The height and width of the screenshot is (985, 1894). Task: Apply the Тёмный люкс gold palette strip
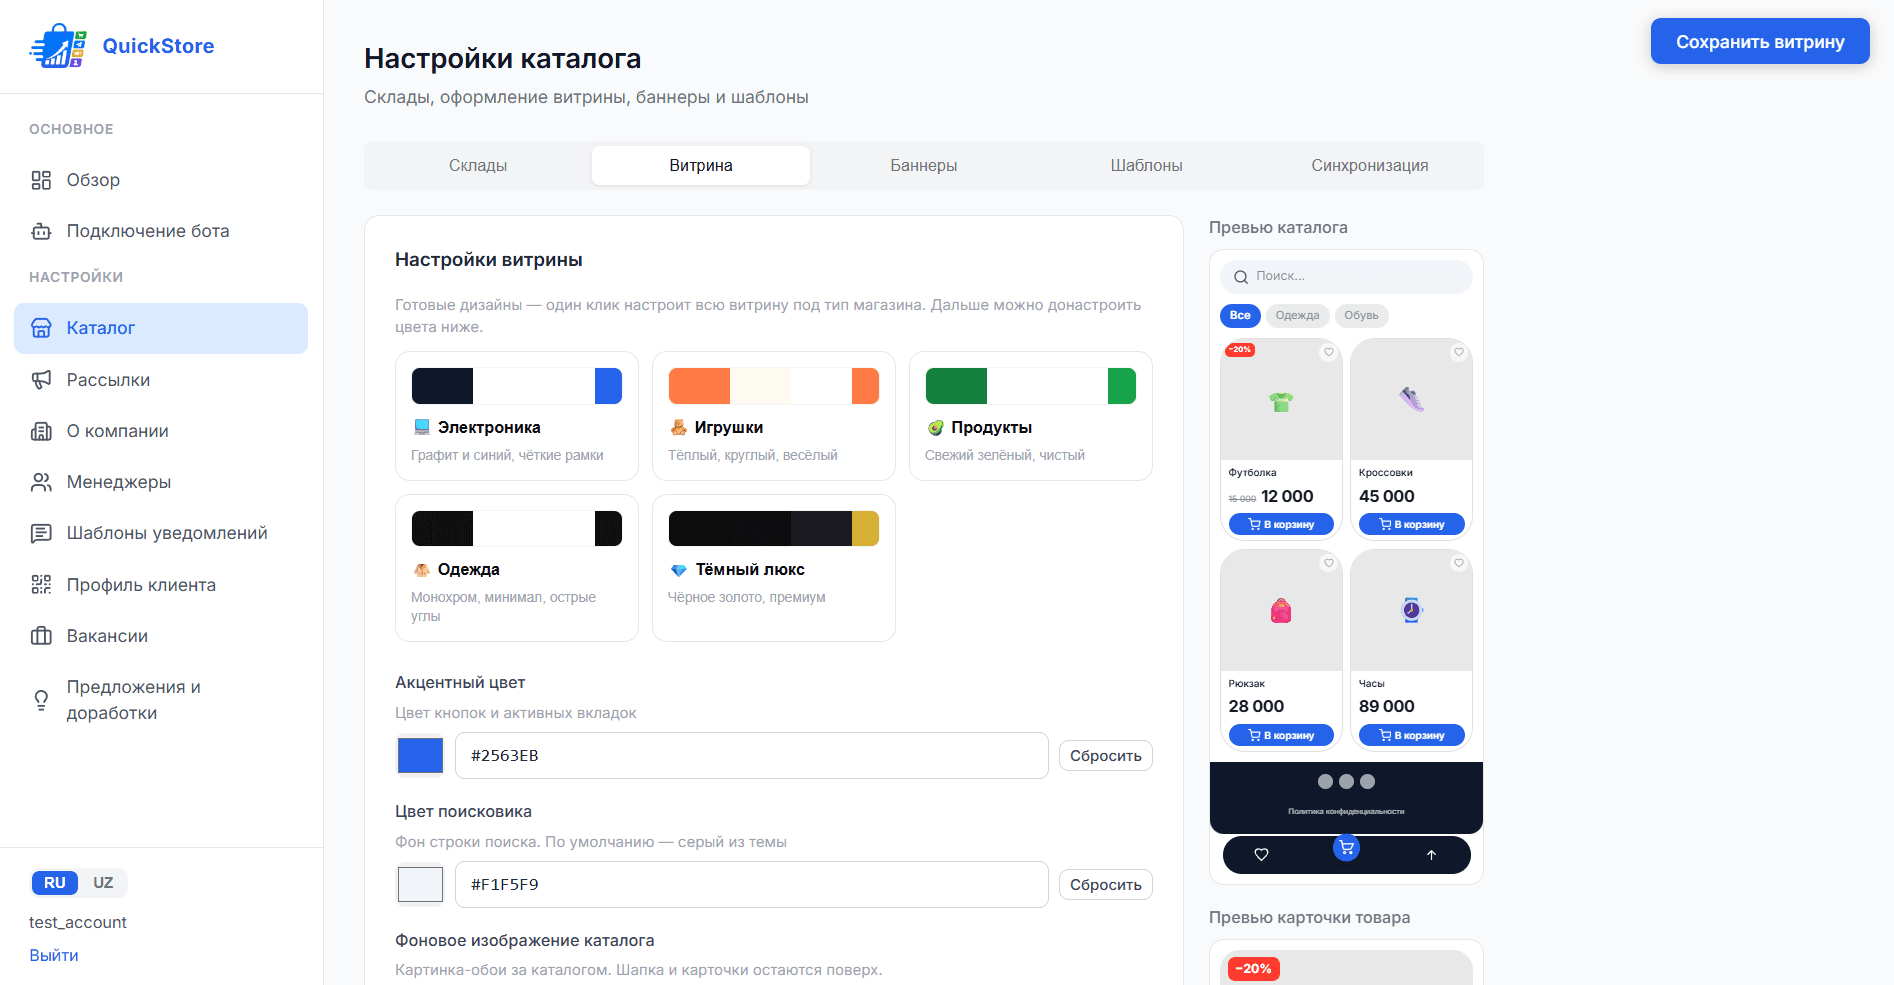tap(774, 528)
